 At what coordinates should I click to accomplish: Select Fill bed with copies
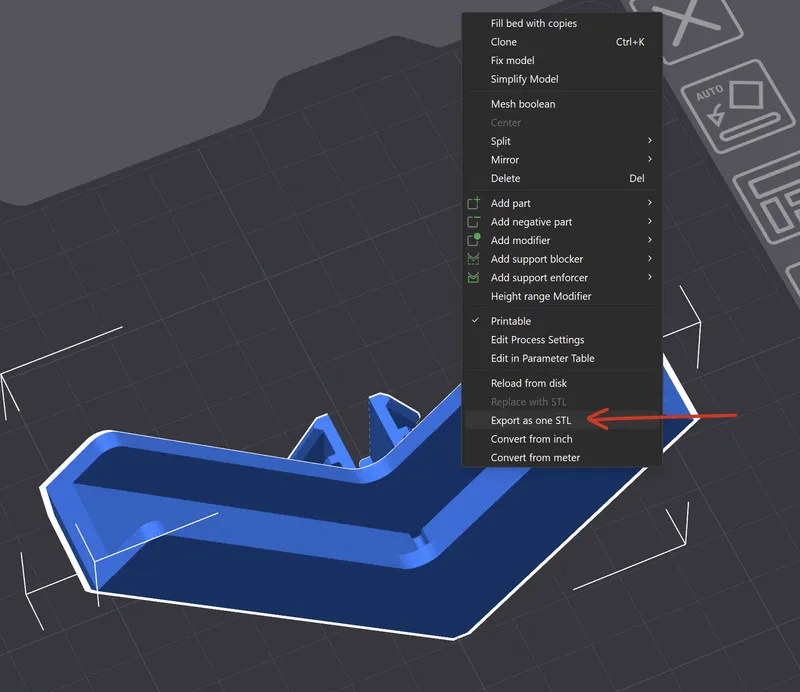click(x=533, y=23)
